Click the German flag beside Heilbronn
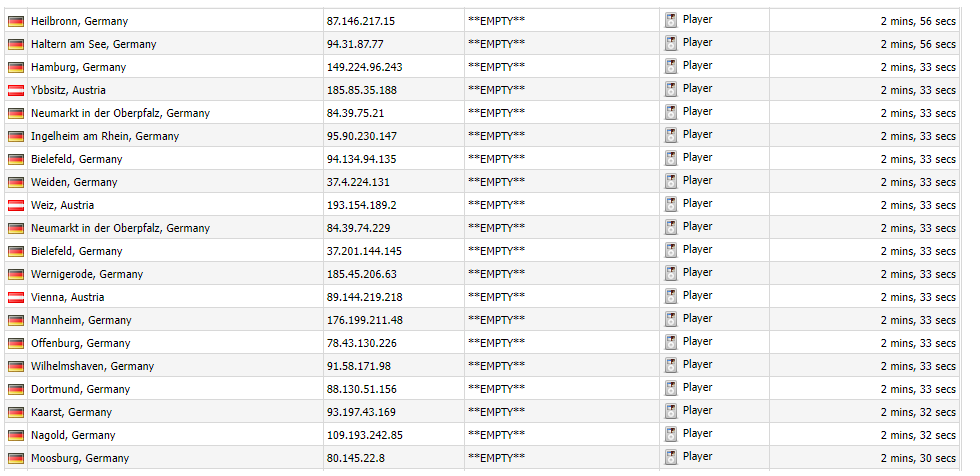This screenshot has height=476, width=980. [x=16, y=21]
